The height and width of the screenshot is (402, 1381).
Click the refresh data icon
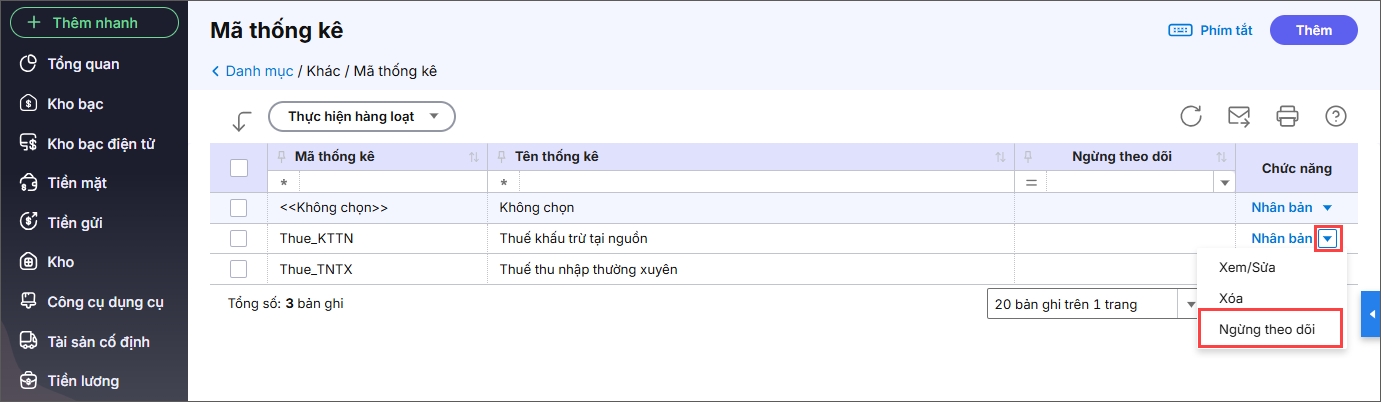(1190, 116)
